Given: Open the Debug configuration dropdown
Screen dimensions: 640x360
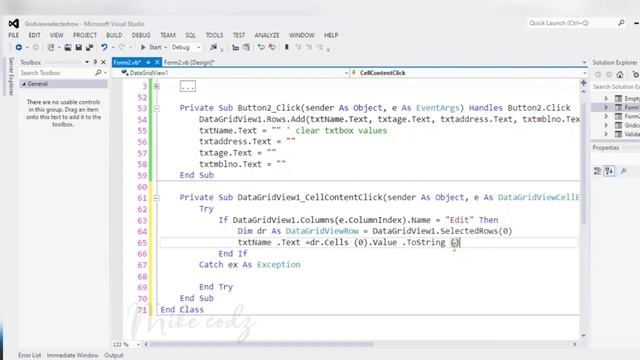Looking at the screenshot, I should (x=199, y=48).
